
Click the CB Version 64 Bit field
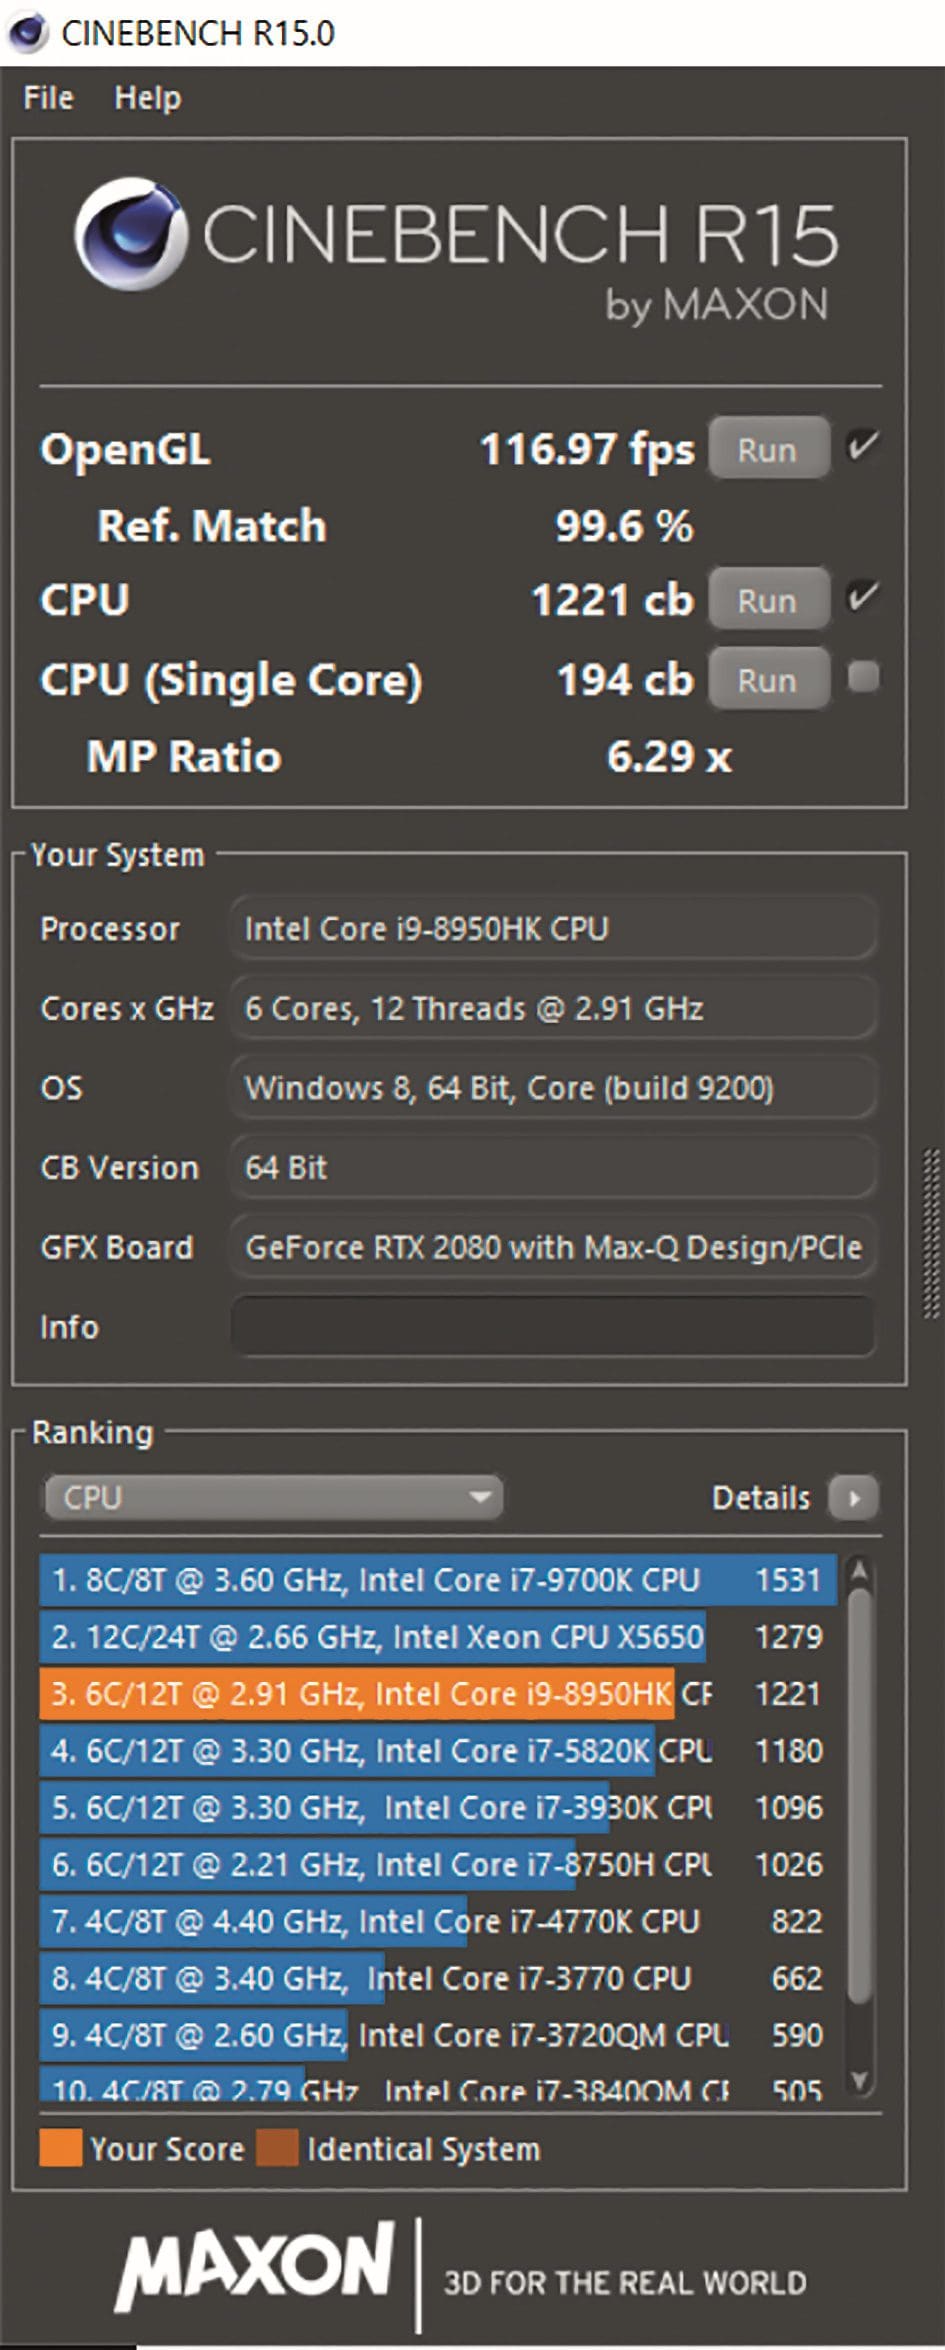pos(553,1168)
